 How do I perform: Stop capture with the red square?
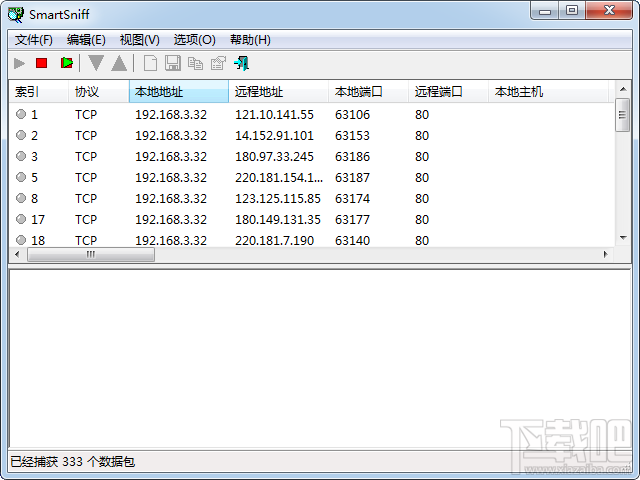point(42,63)
